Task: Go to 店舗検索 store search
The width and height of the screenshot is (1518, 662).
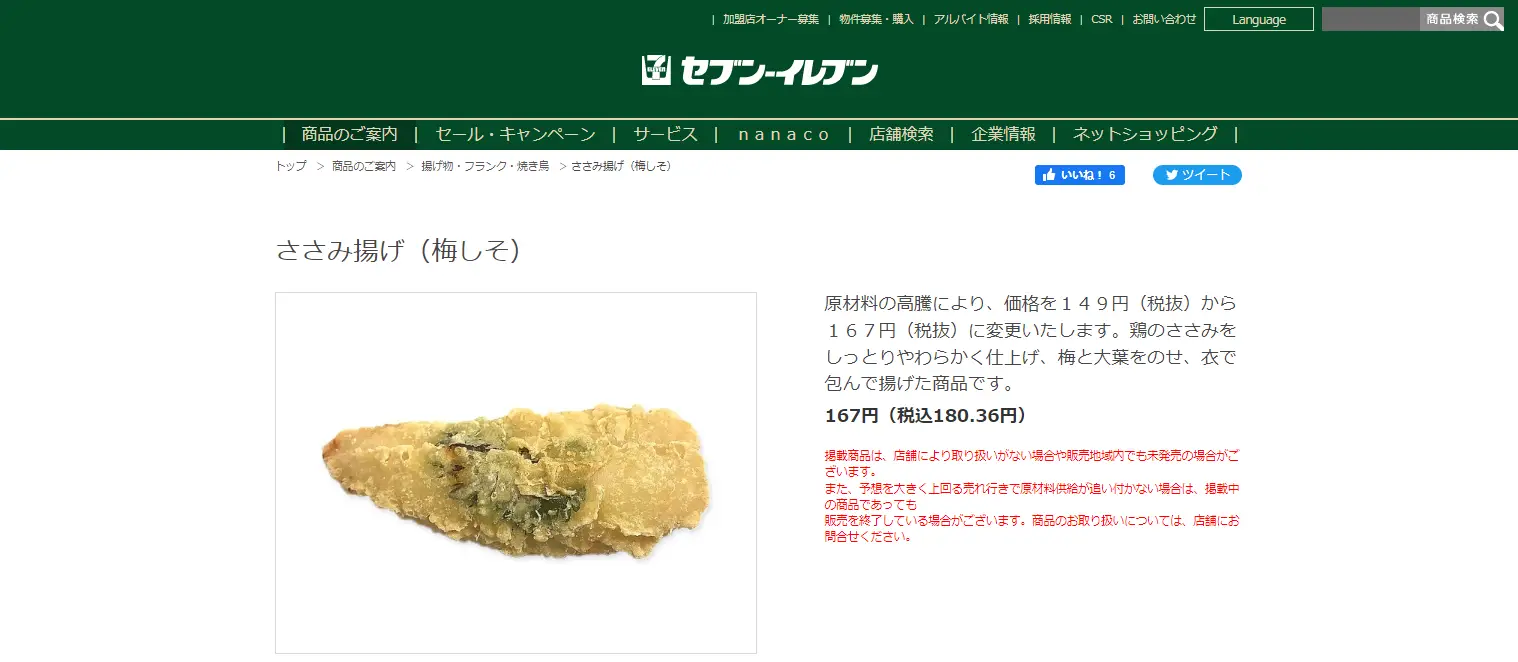Action: click(901, 134)
